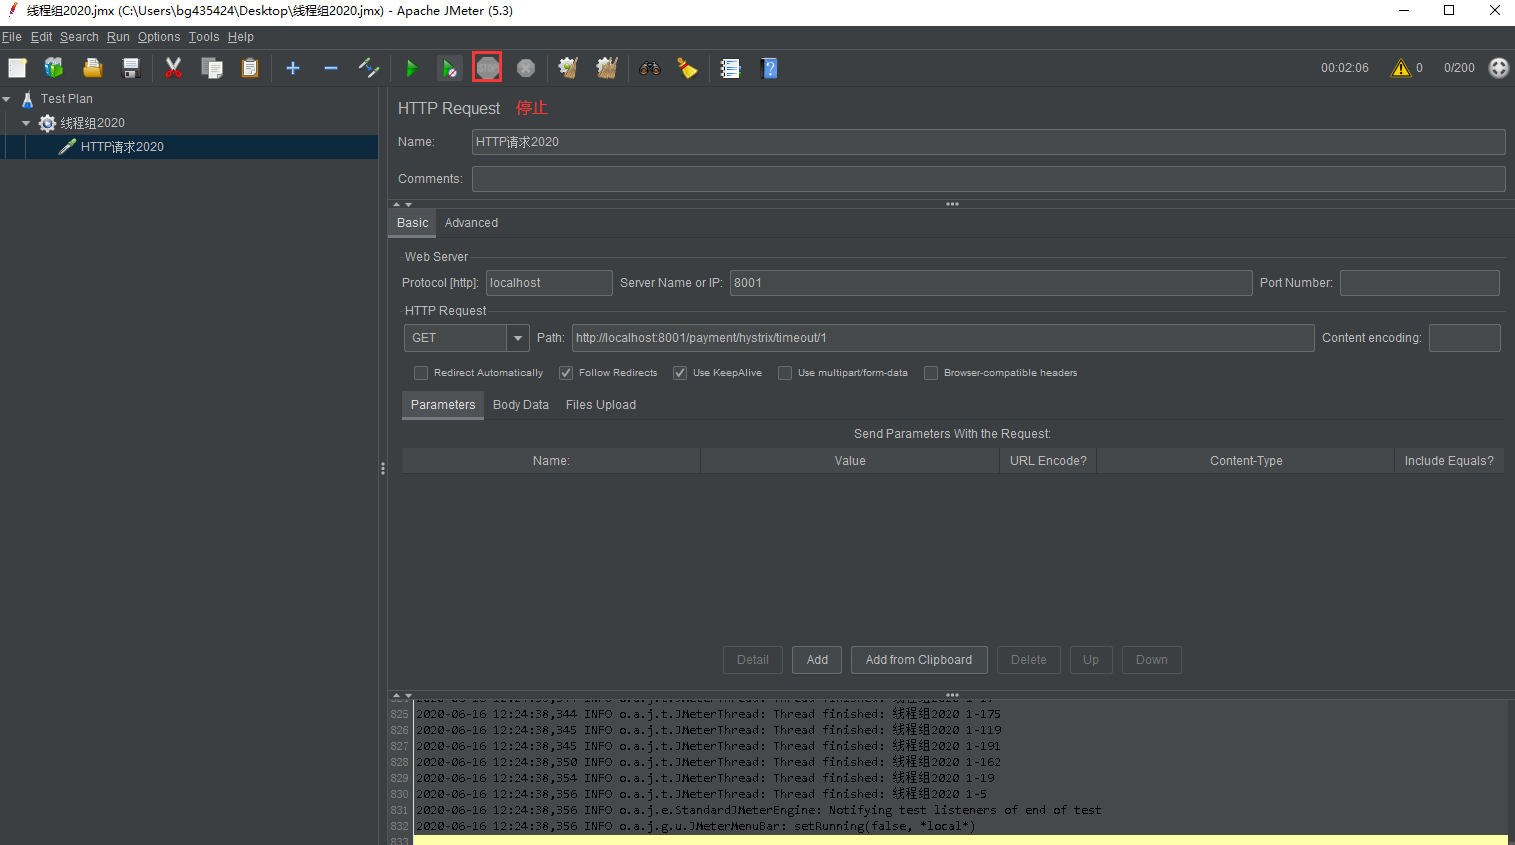Switch to the Advanced tab
The height and width of the screenshot is (845, 1515).
tap(471, 223)
